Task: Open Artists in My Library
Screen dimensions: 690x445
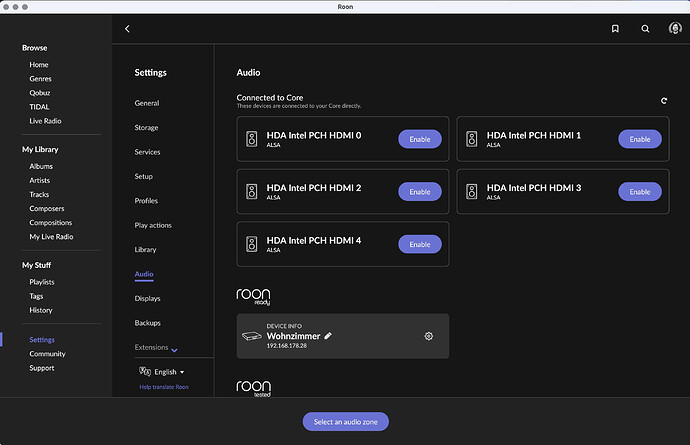Action: 40,180
